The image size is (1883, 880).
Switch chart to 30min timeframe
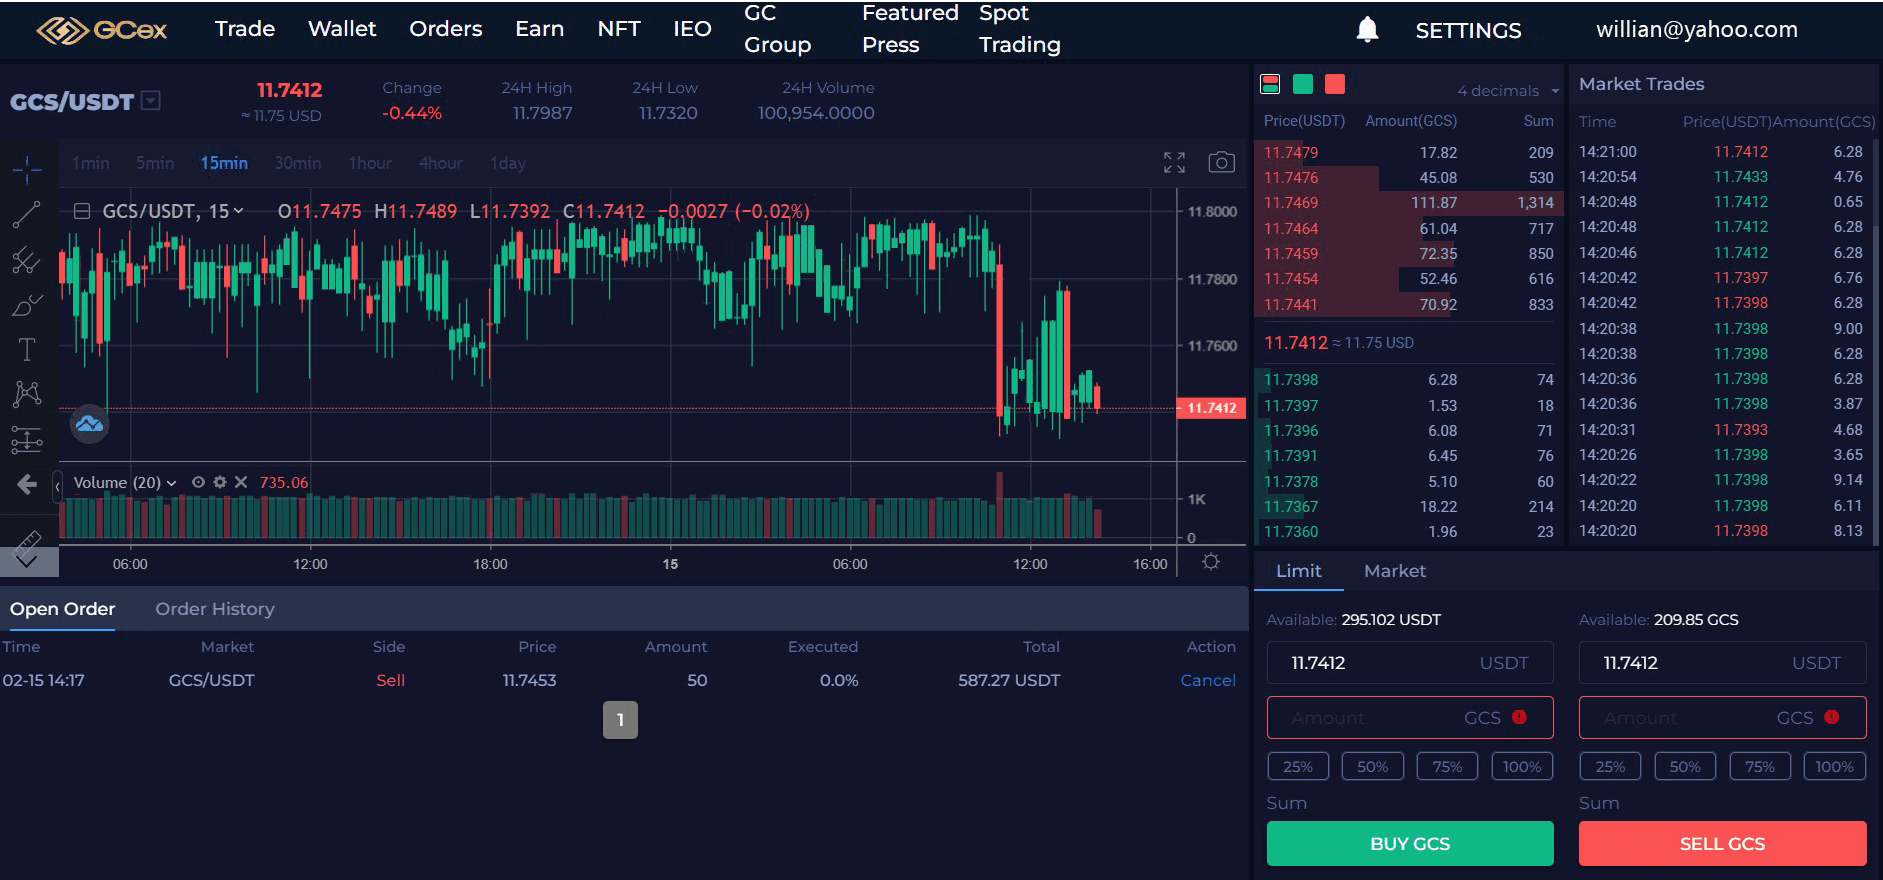click(298, 163)
